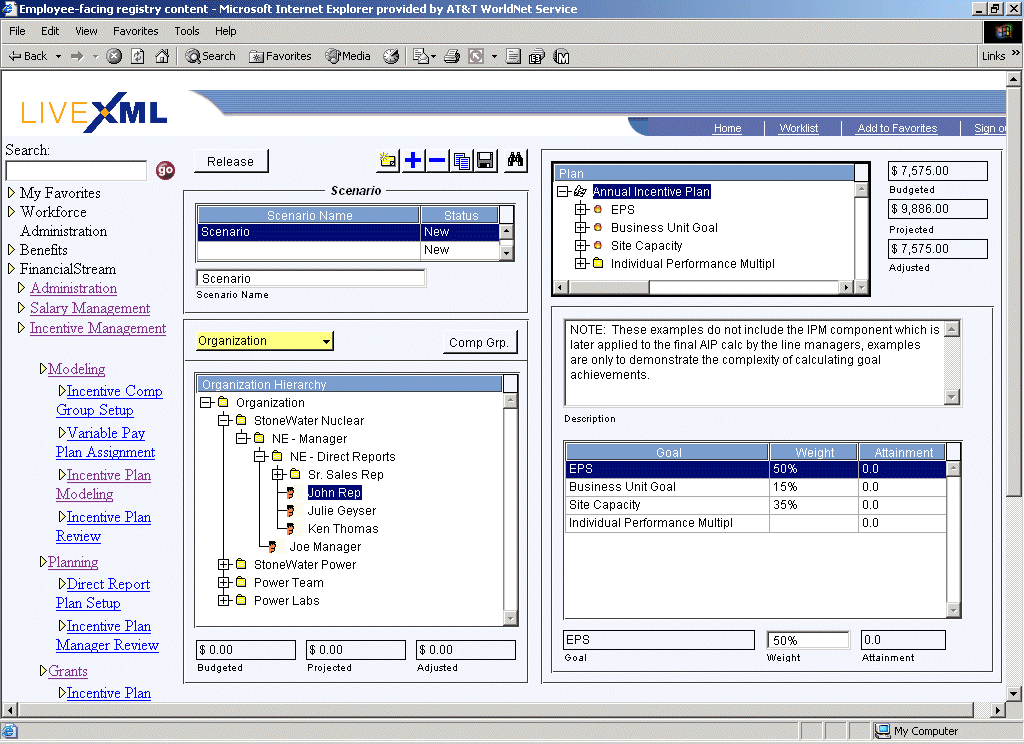Collapse the NE - Direct Reports node
1024x744 pixels.
260,456
